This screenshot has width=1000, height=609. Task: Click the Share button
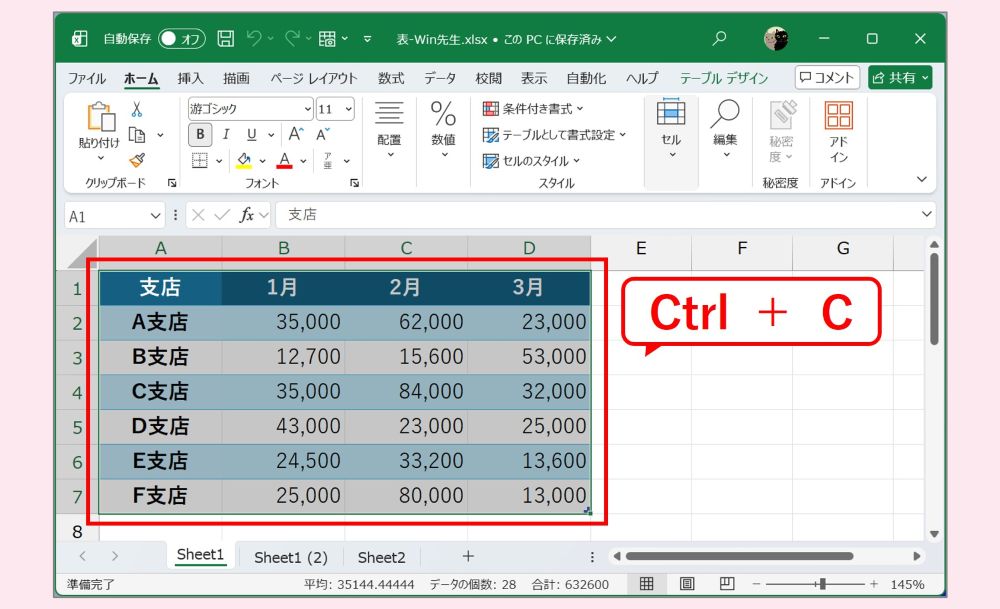click(x=901, y=78)
